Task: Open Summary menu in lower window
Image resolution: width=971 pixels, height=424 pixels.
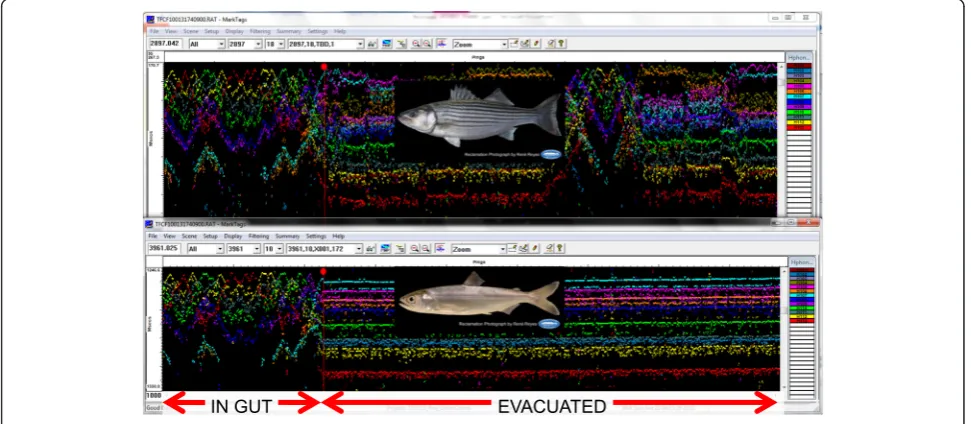Action: coord(287,236)
